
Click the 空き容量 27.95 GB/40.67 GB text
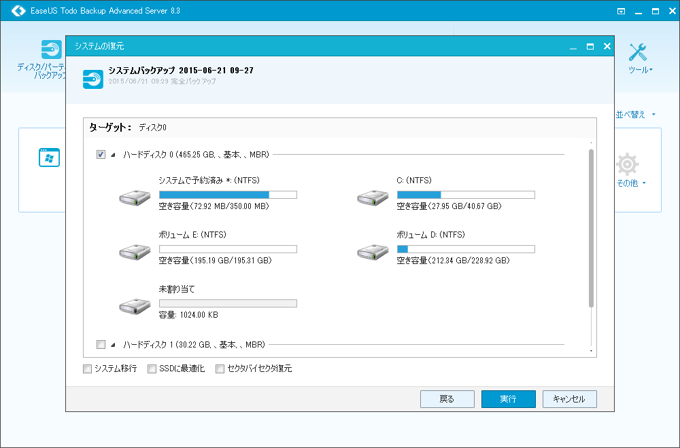pos(449,206)
